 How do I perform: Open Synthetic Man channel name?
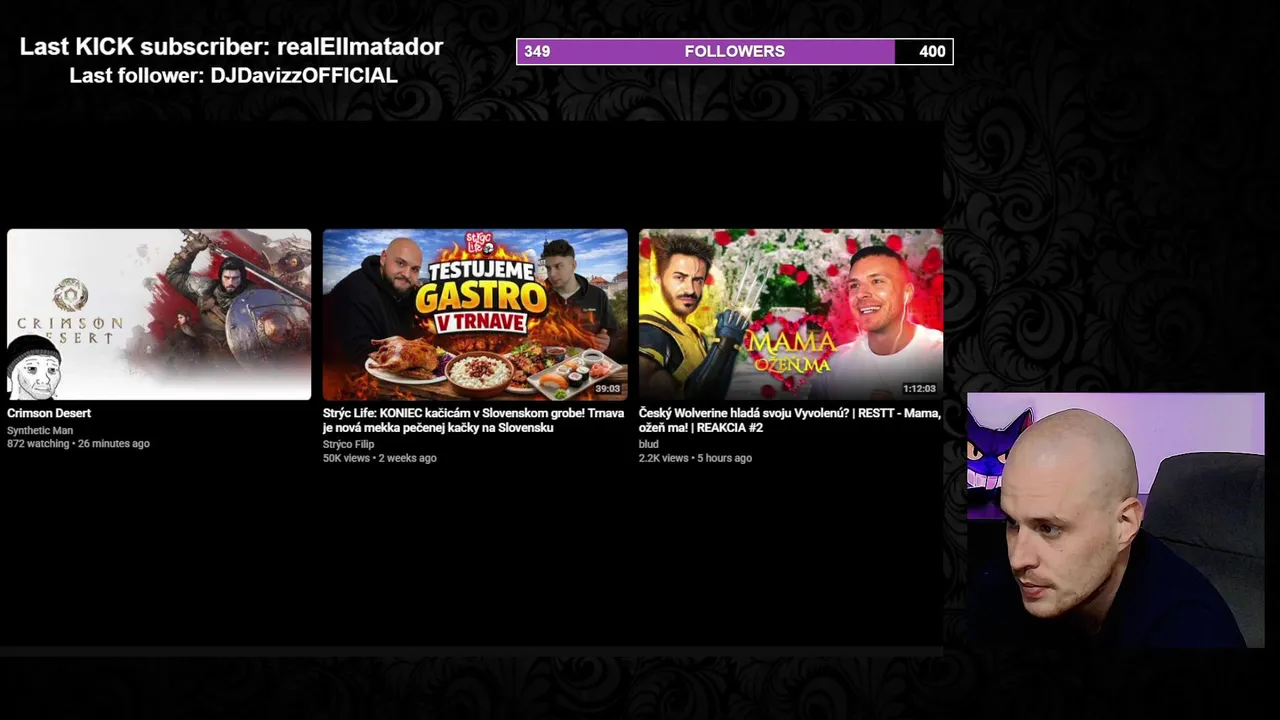pyautogui.click(x=40, y=431)
